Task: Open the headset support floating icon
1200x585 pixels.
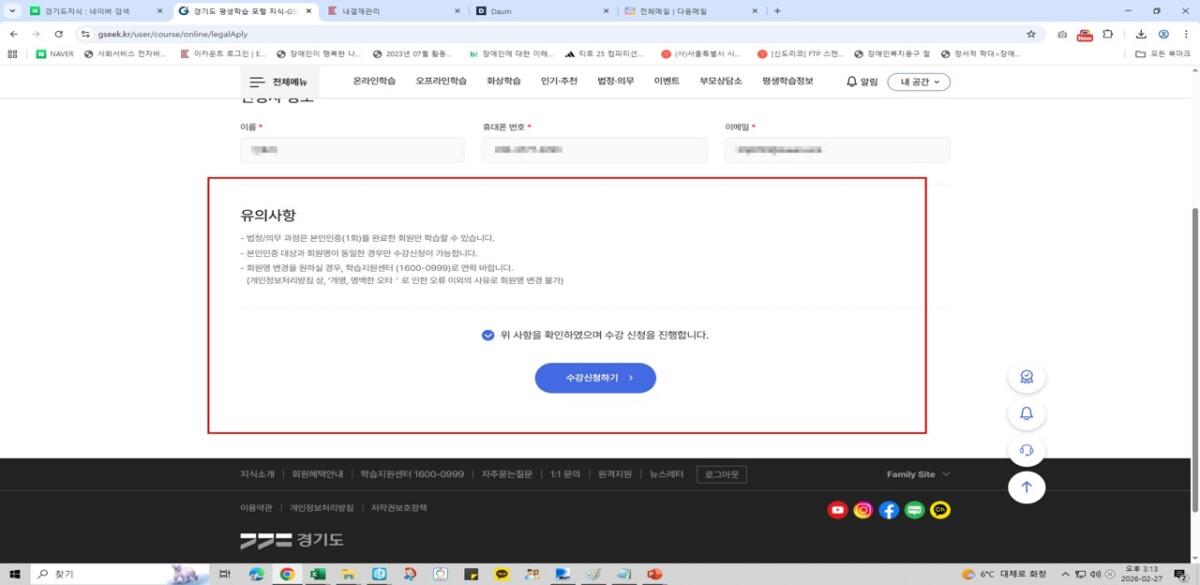Action: pos(1026,450)
